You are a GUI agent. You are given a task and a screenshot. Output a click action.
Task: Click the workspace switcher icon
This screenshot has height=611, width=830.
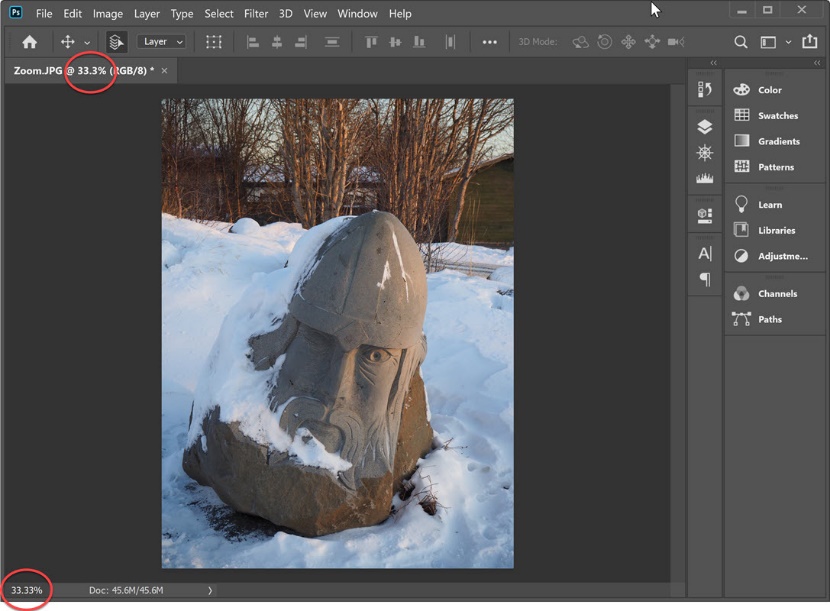[x=768, y=42]
